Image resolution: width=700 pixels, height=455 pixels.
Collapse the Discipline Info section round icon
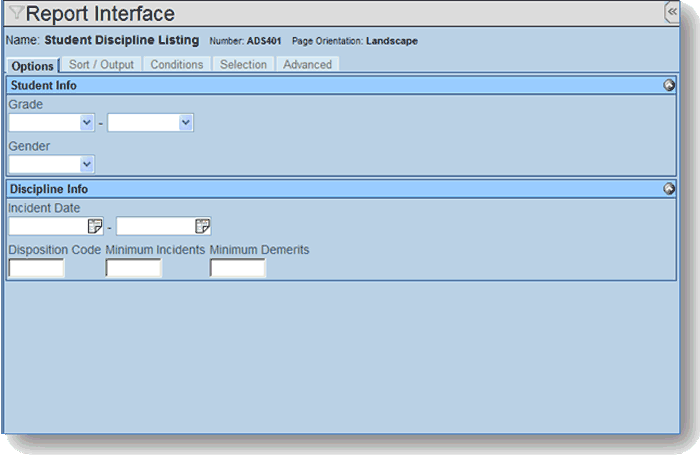coord(669,189)
